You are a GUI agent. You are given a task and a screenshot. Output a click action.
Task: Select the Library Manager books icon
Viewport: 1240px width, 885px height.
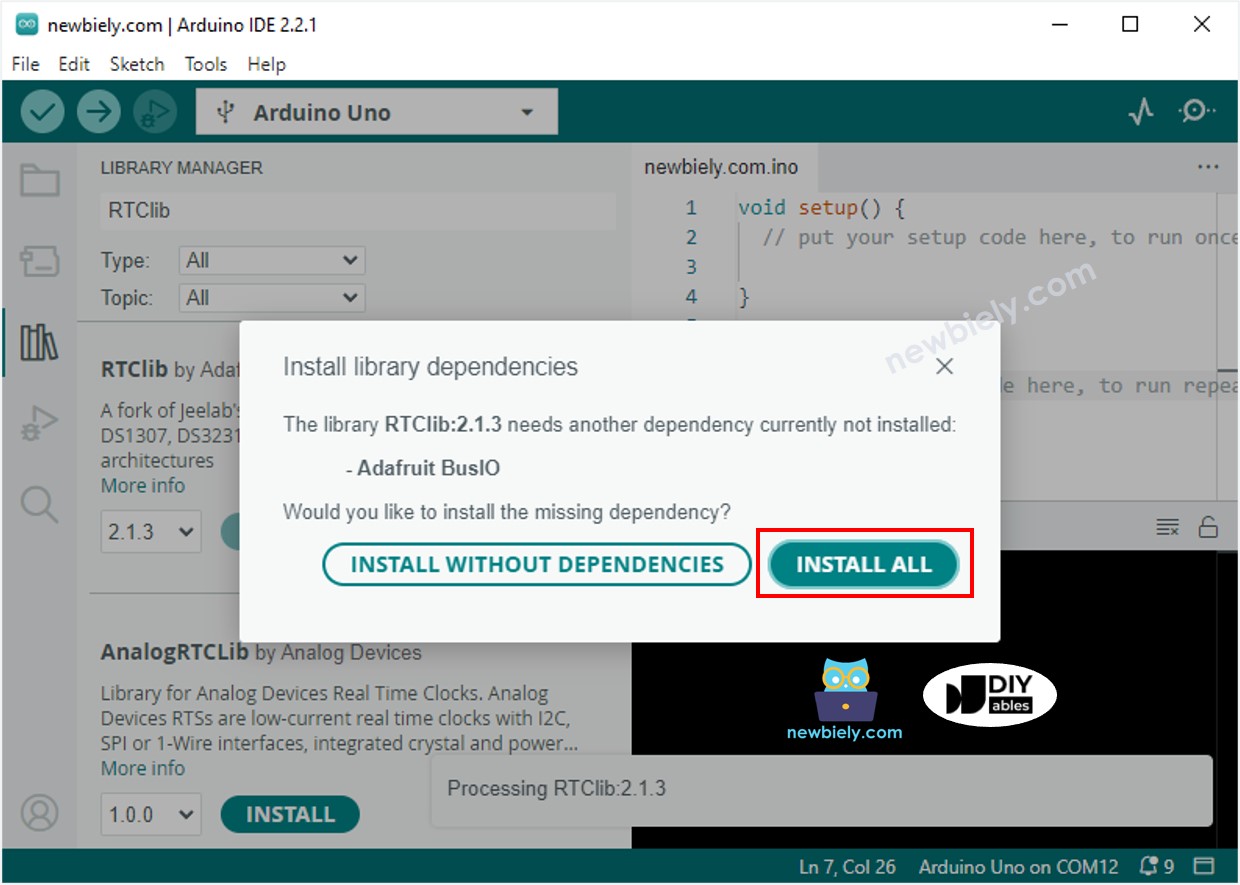pos(40,343)
